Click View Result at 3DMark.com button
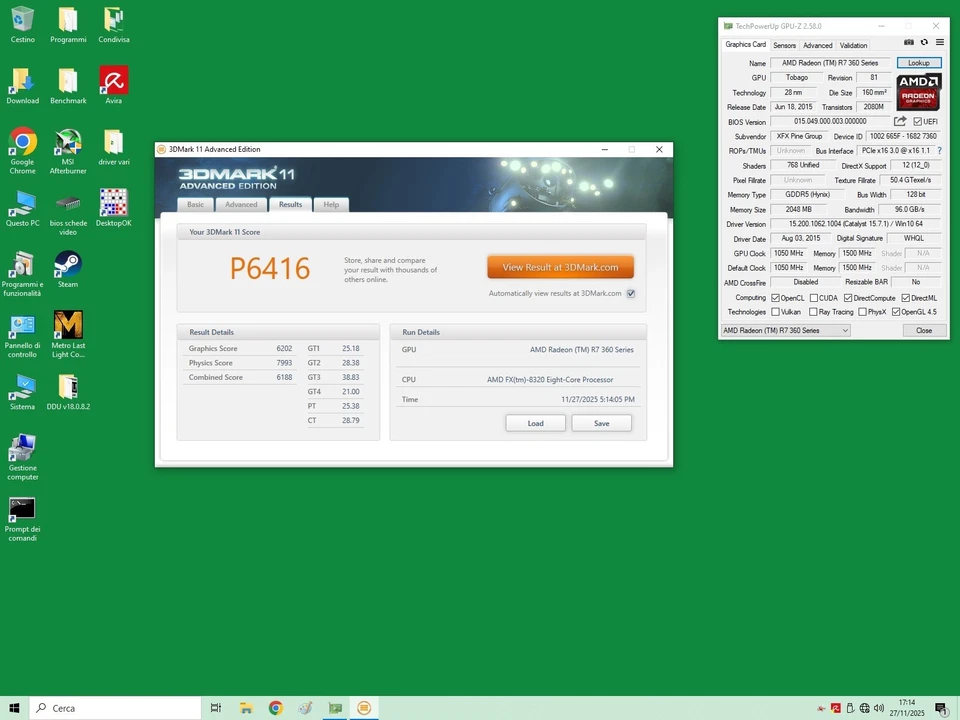Viewport: 960px width, 720px height. coord(559,267)
